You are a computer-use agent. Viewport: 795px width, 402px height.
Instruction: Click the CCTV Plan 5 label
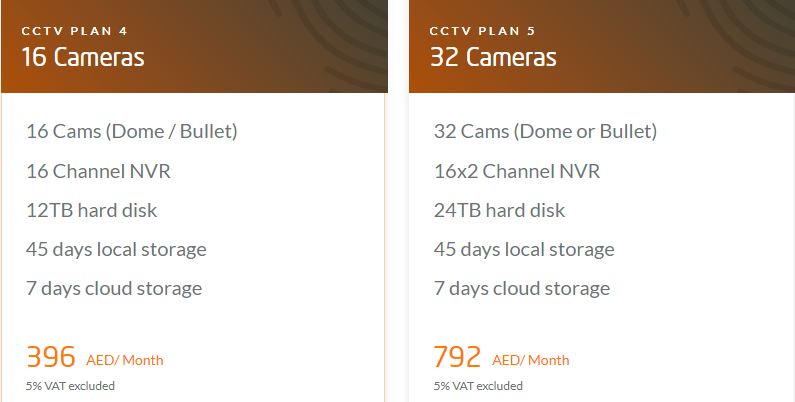[x=482, y=31]
